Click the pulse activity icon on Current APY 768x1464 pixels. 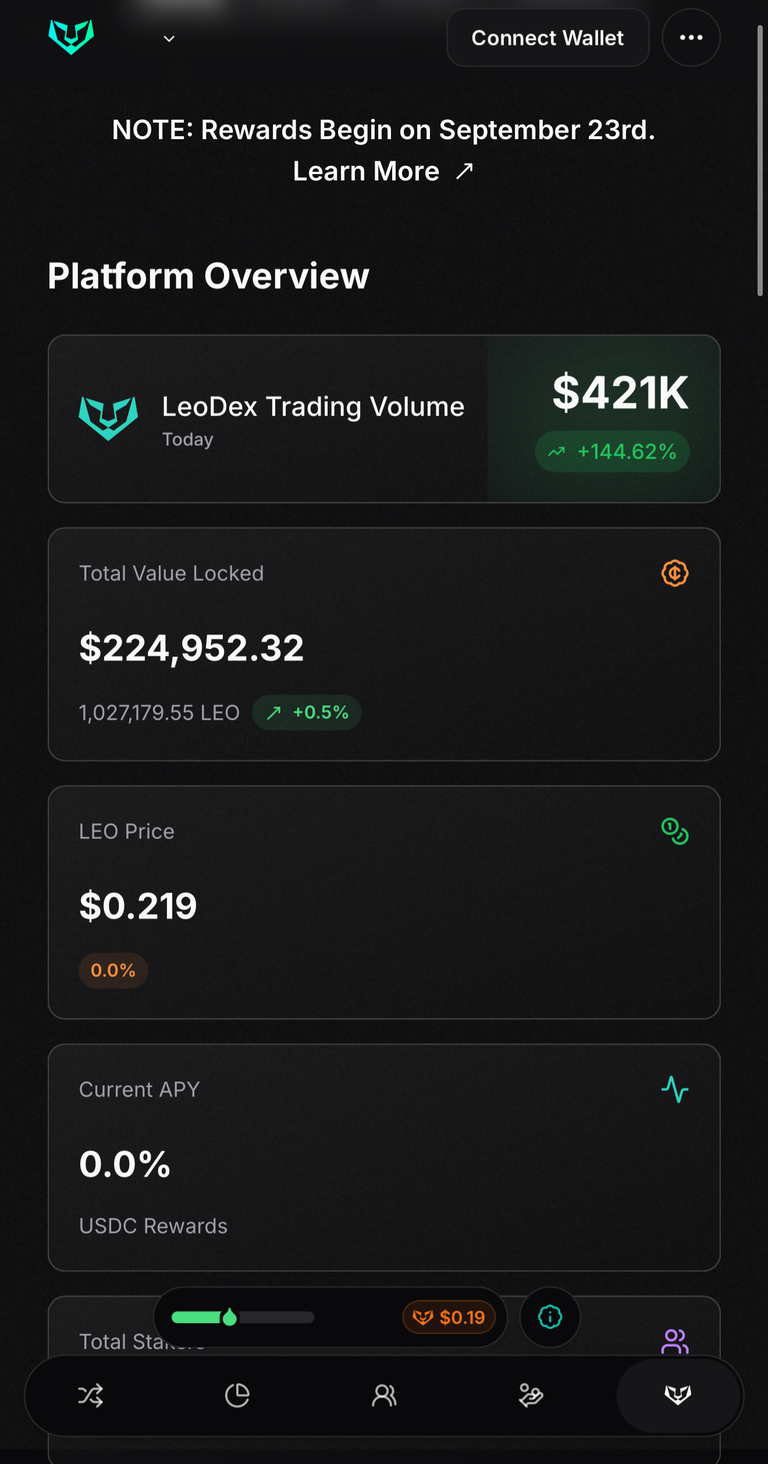point(675,1089)
